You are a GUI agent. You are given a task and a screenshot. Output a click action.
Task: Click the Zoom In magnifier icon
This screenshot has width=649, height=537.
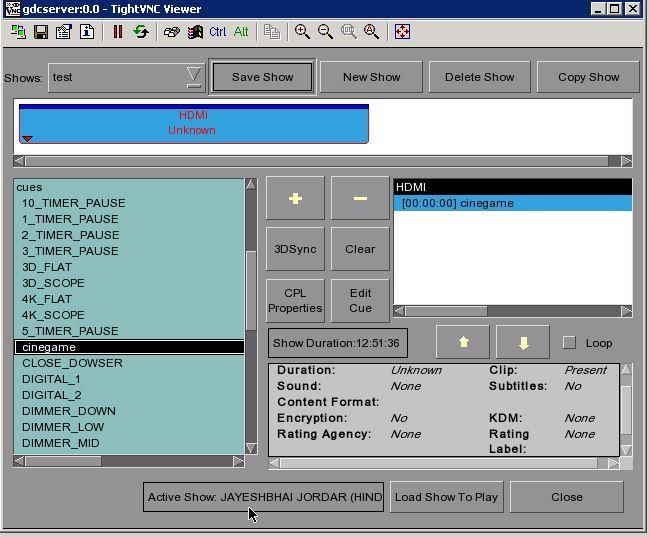coord(302,32)
